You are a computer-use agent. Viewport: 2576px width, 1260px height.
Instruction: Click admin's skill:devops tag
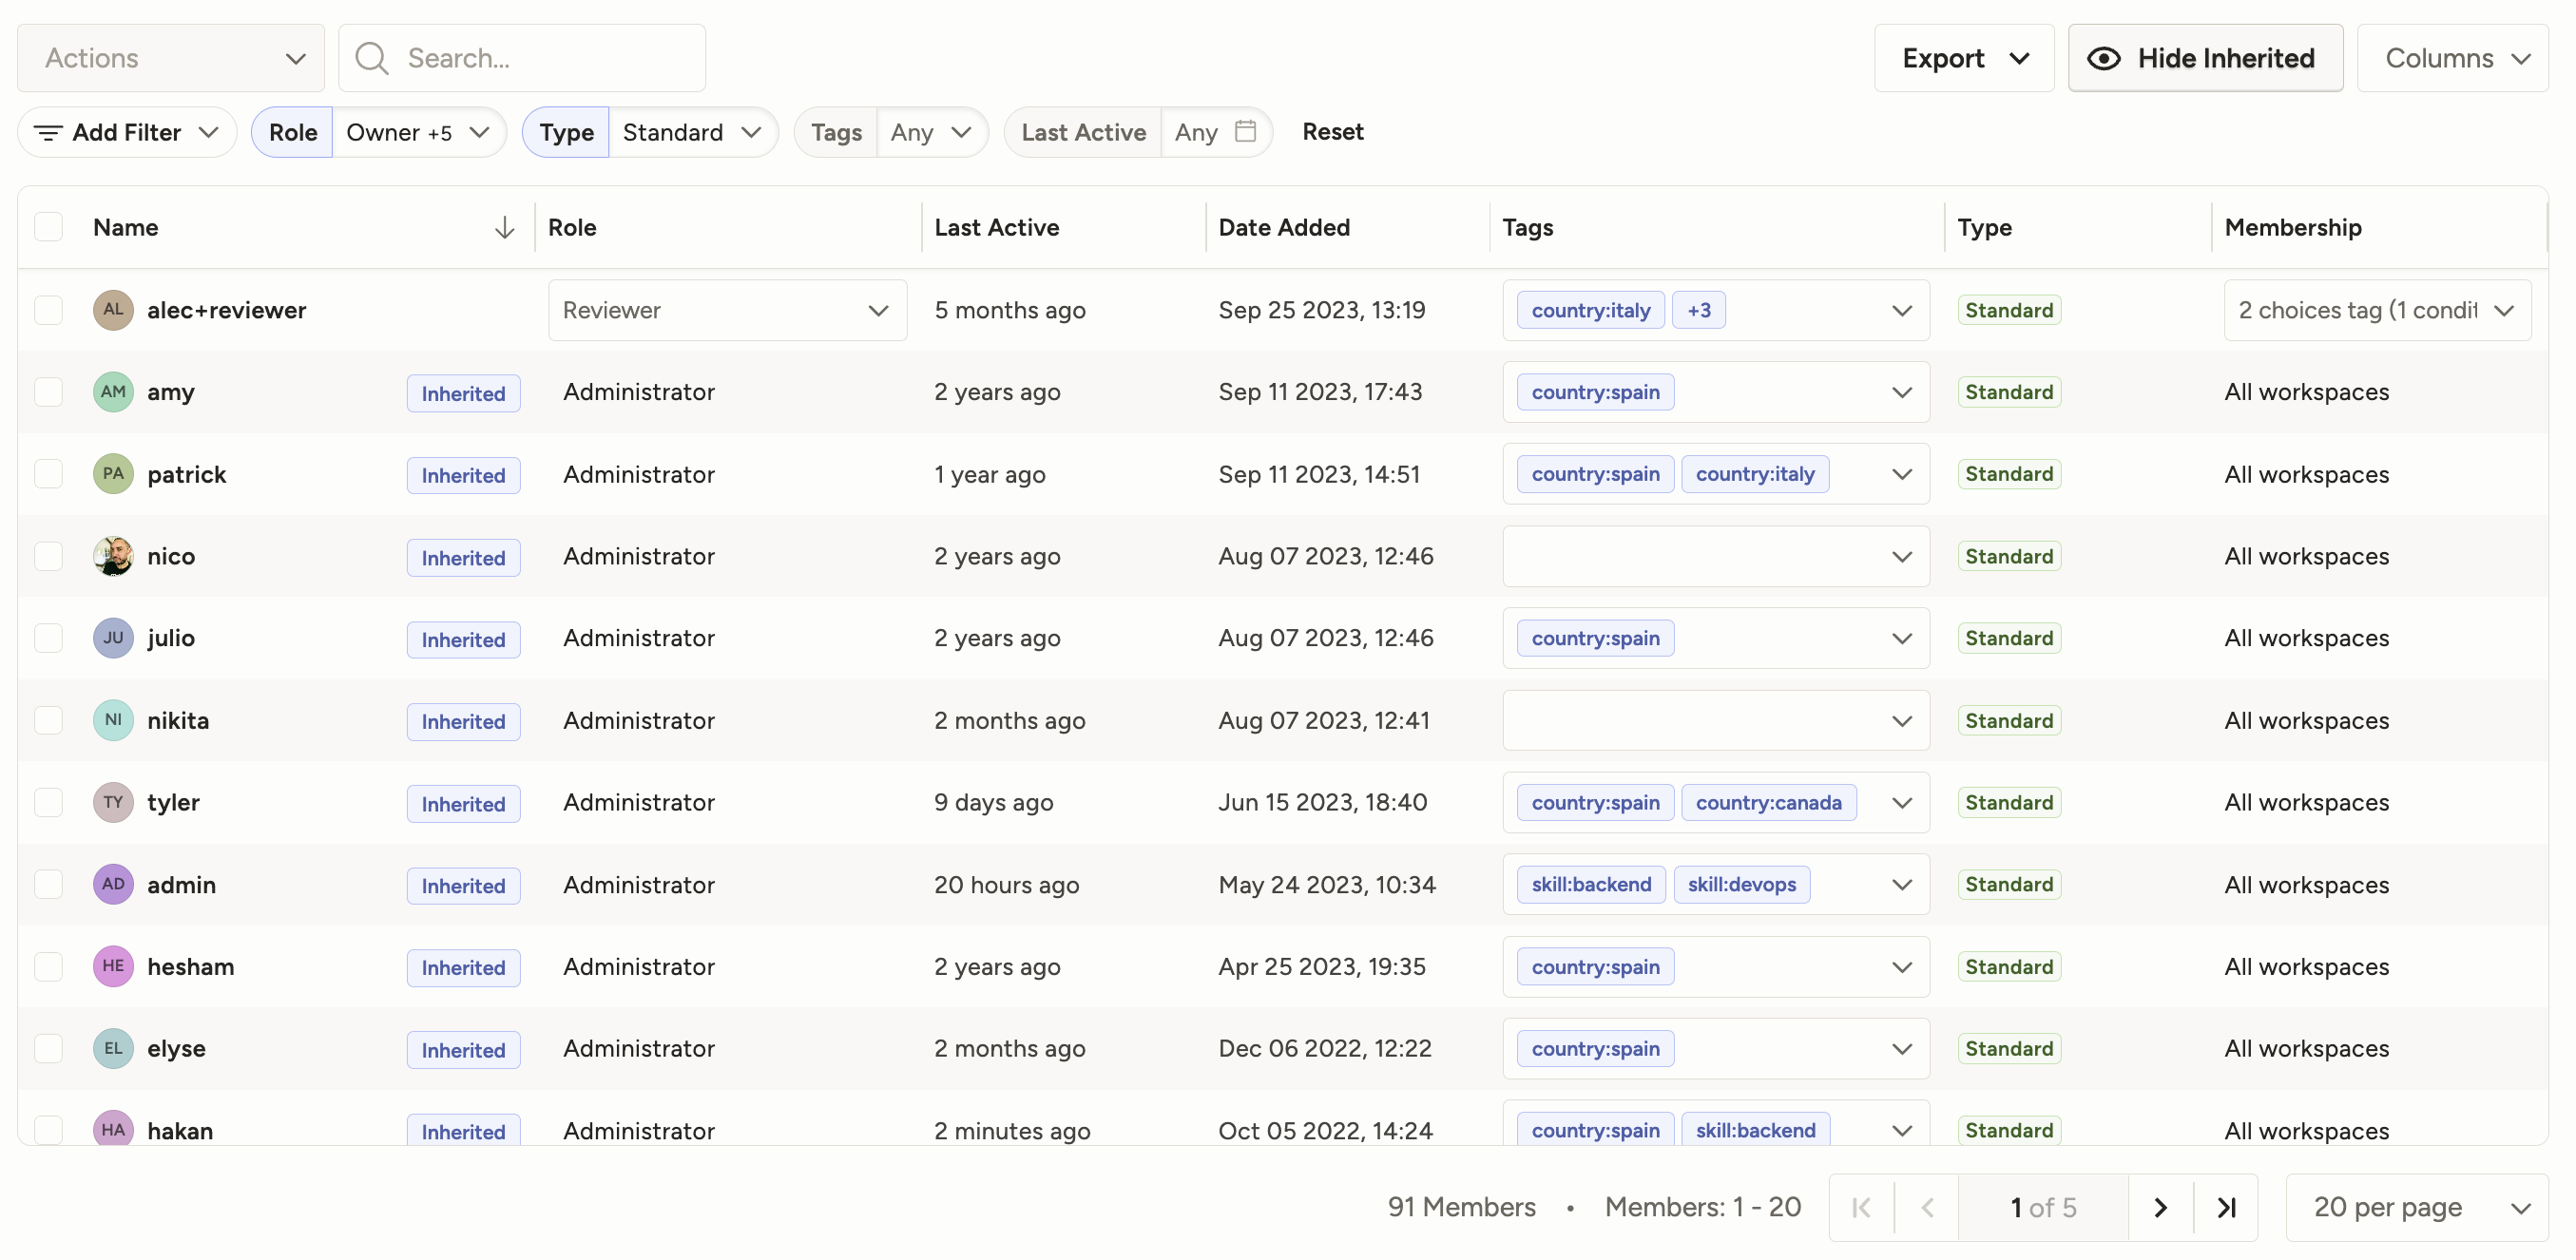[1741, 884]
